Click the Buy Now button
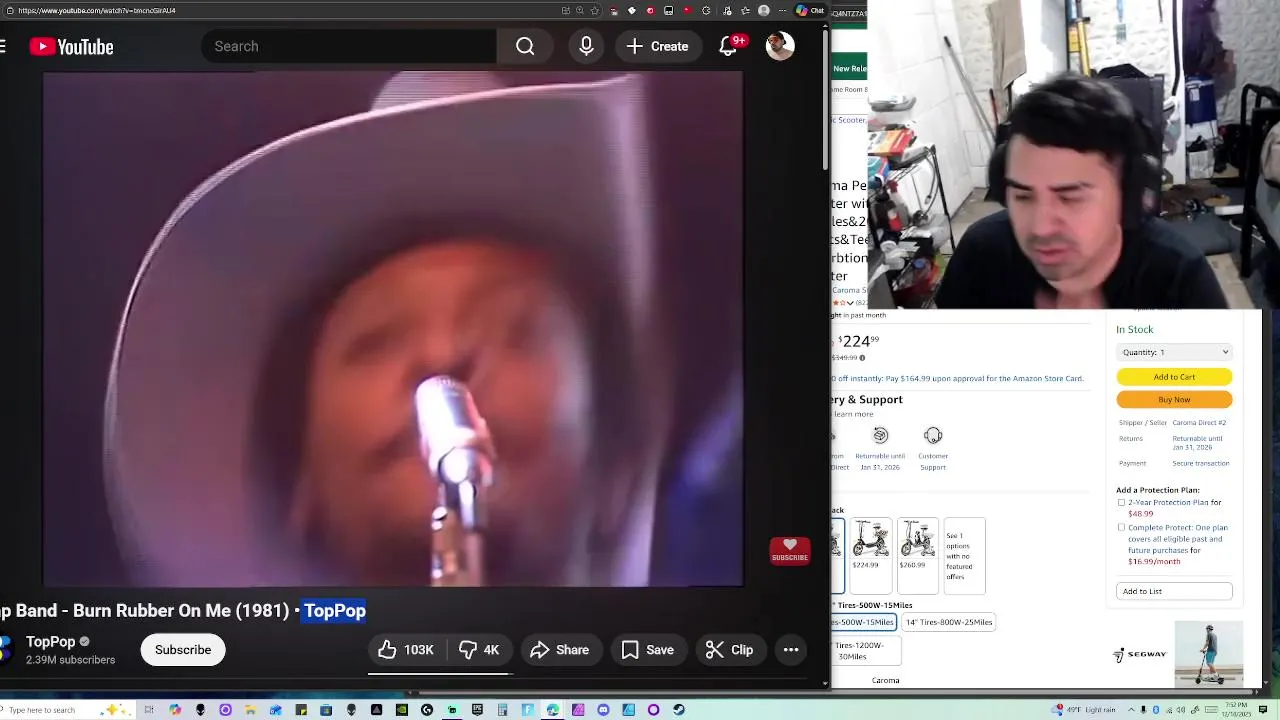Screen dimensions: 1280x720 (x=1174, y=399)
